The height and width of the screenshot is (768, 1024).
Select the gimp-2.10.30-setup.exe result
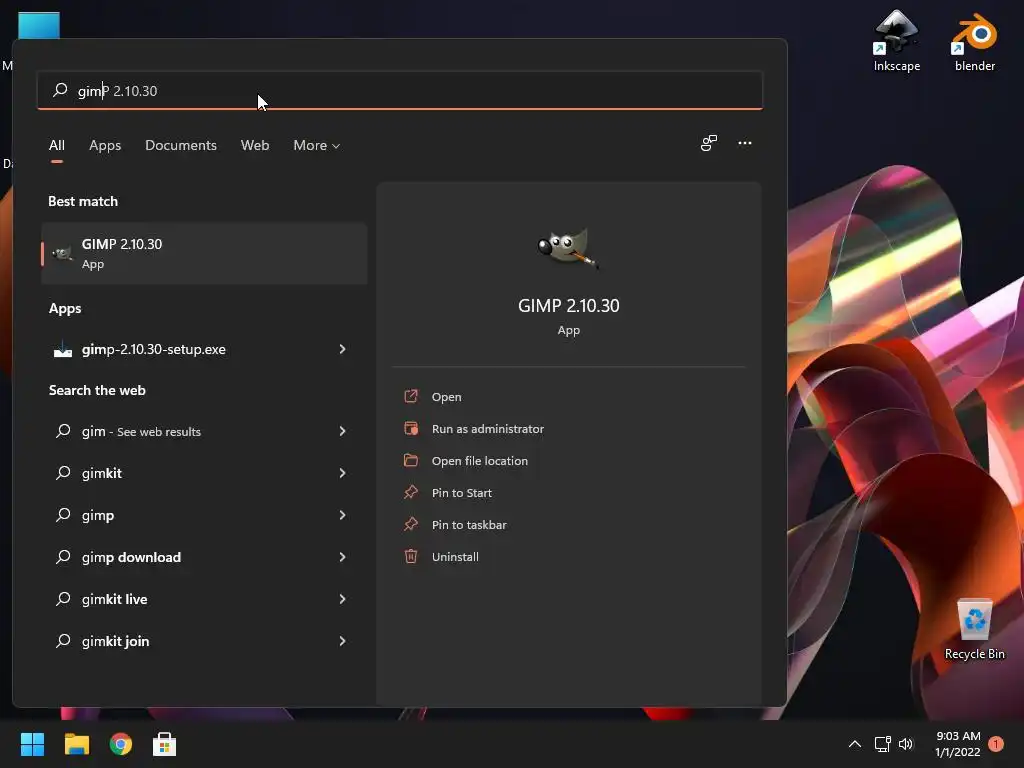[204, 349]
